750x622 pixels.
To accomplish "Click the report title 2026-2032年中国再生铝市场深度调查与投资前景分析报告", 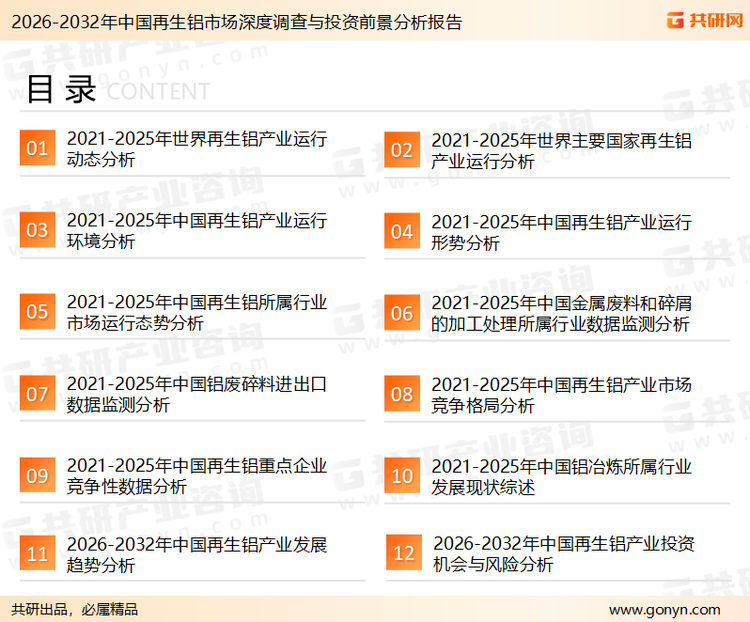I will coord(237,22).
